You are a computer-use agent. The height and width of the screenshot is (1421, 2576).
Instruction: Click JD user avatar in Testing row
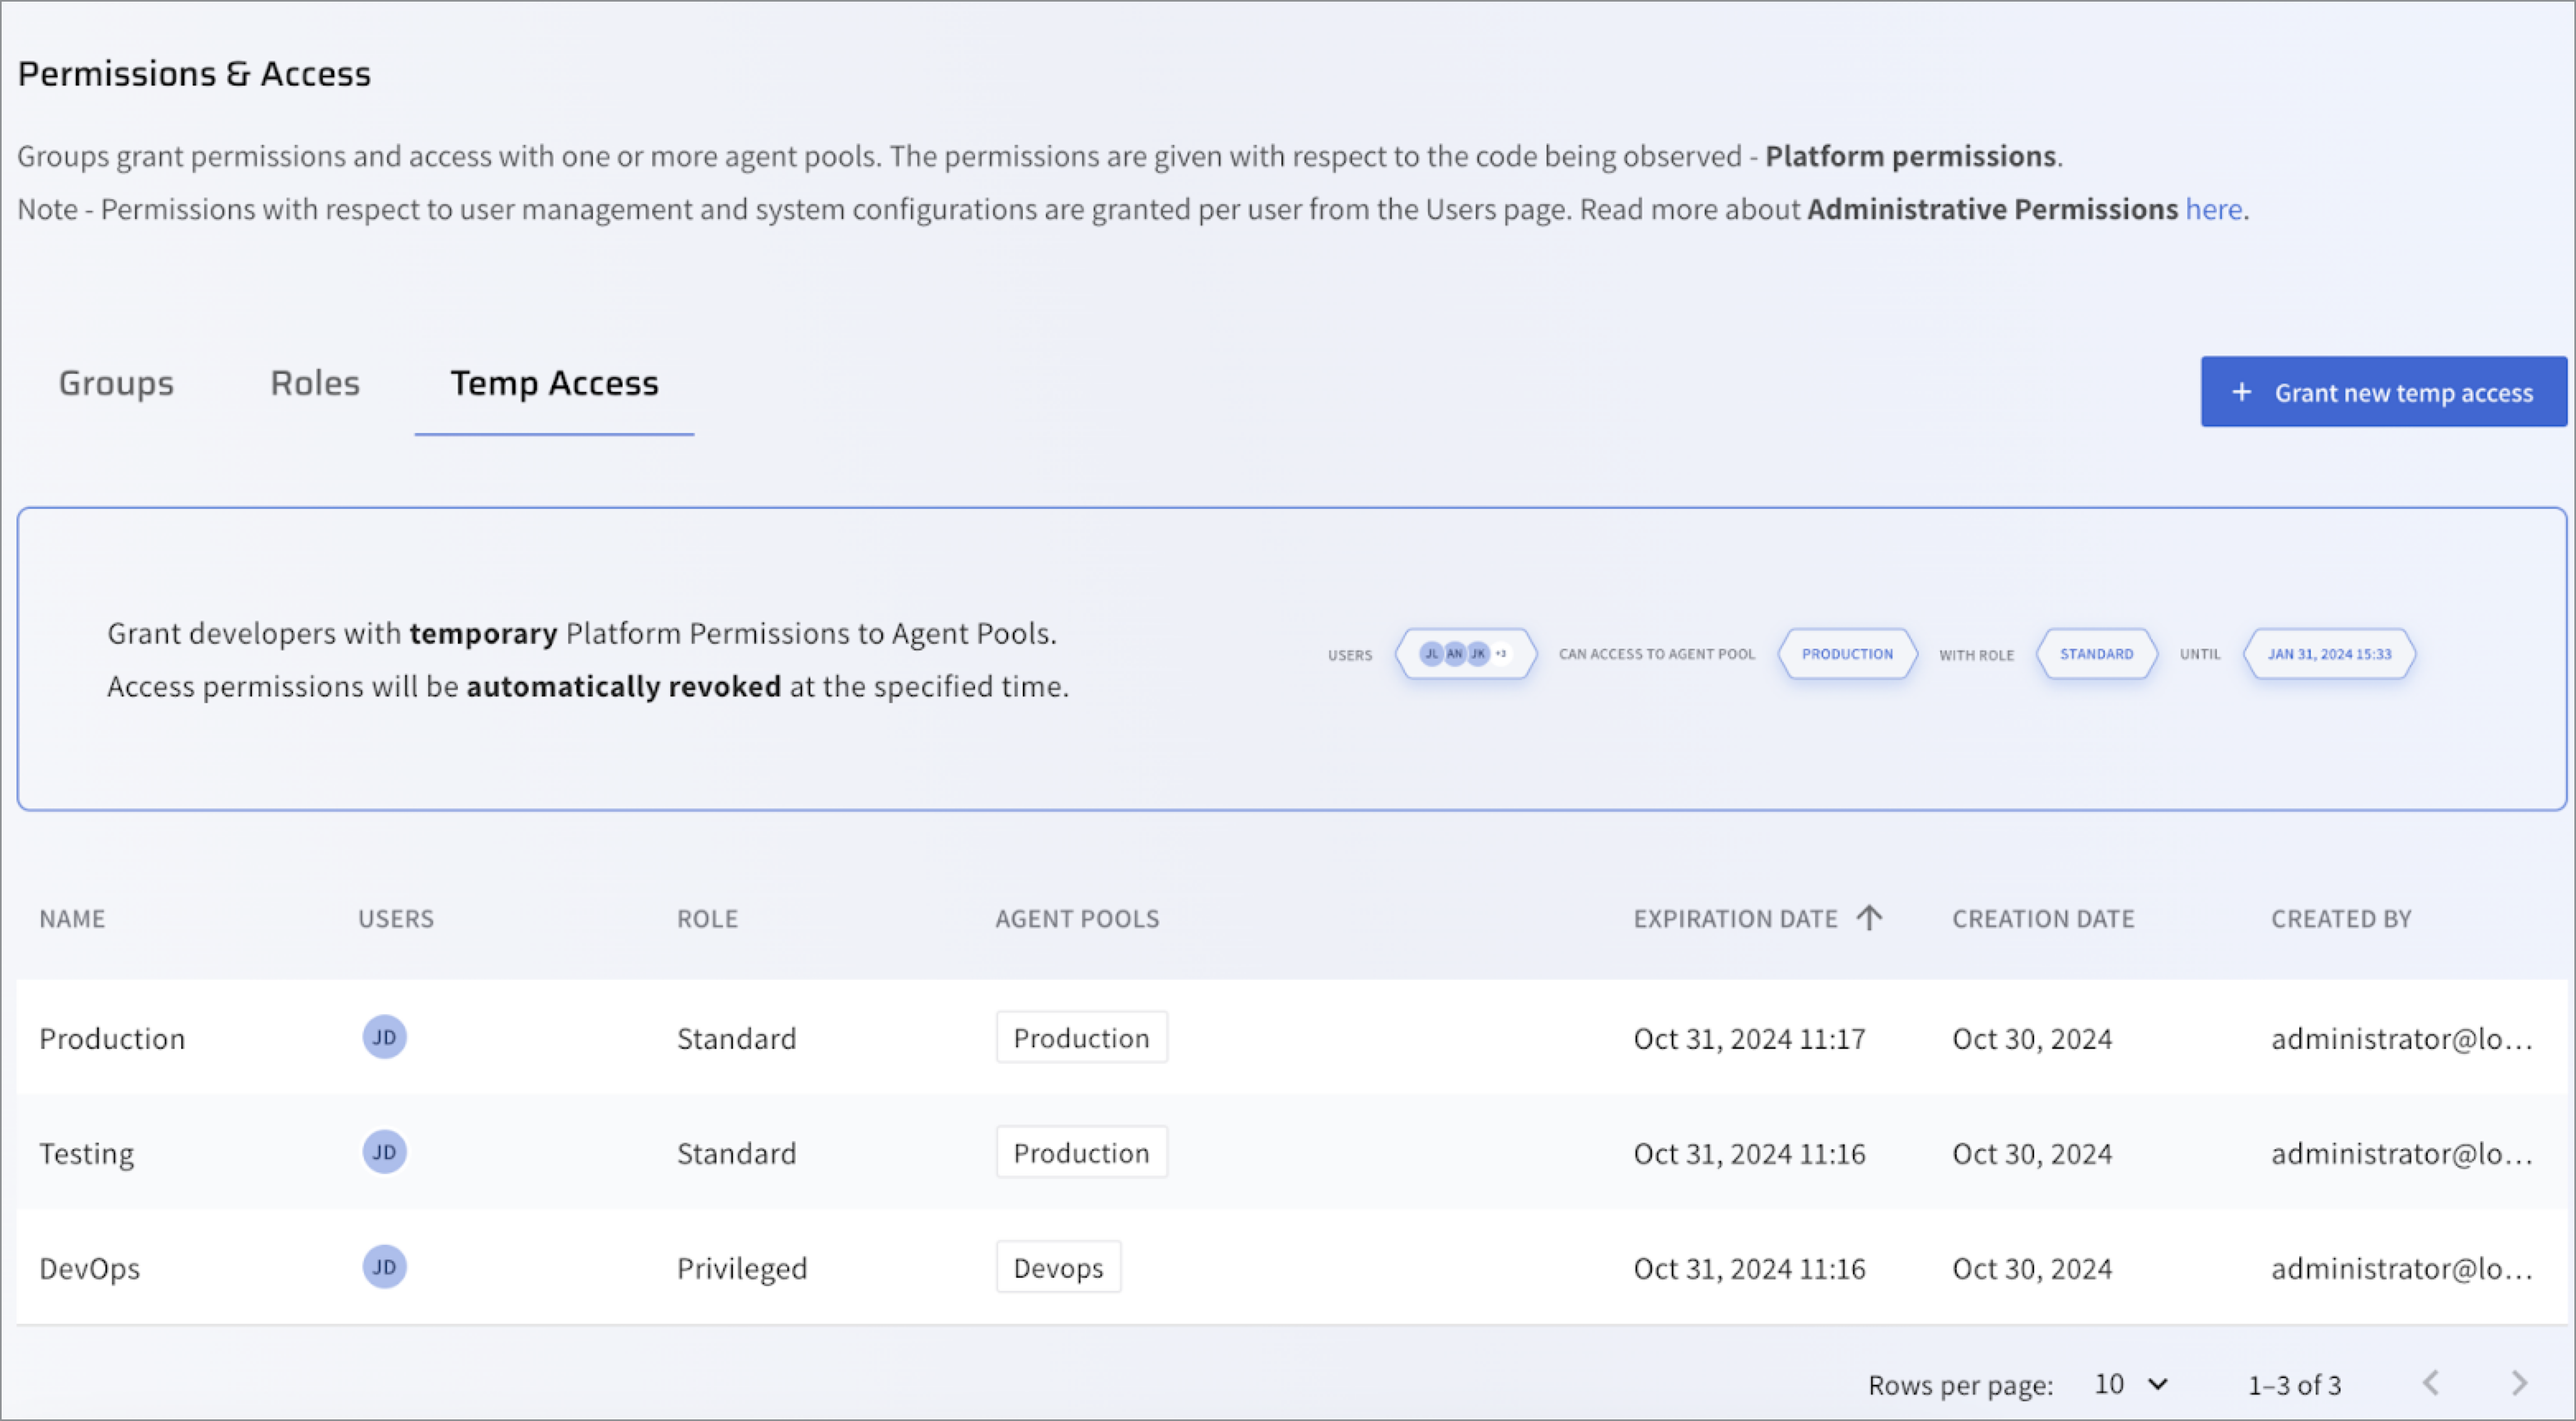tap(384, 1152)
